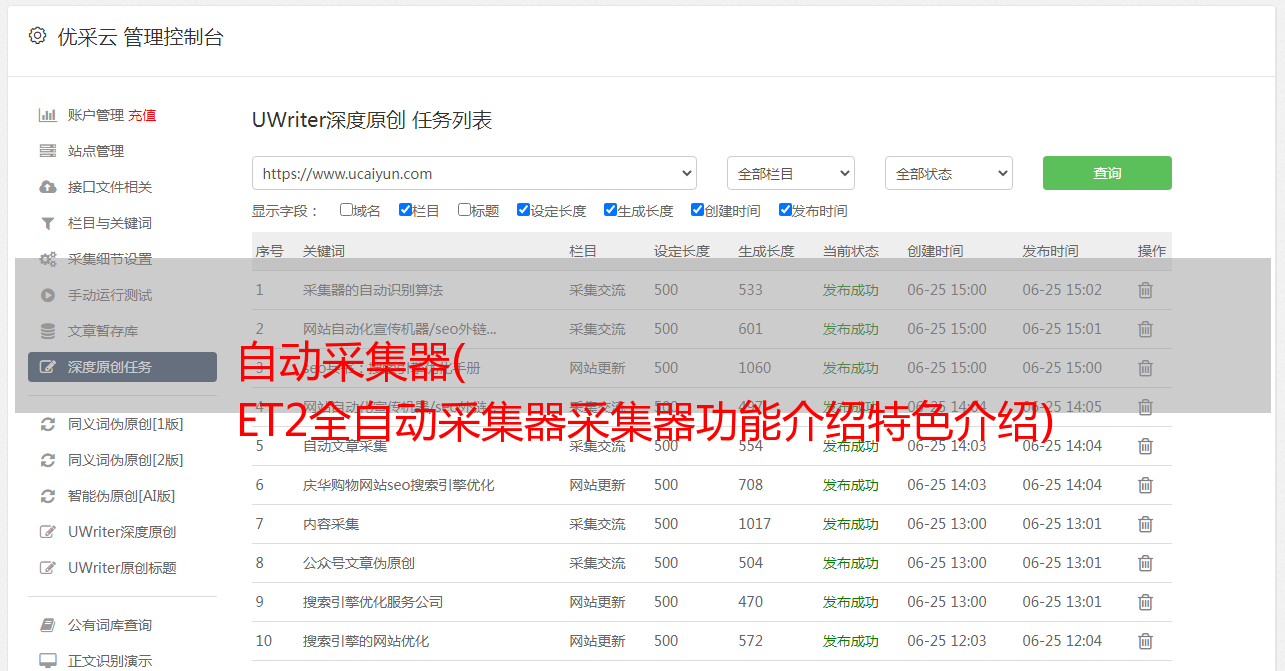This screenshot has height=671, width=1285.
Task: Click trash icon for row 内容采集
Action: pyautogui.click(x=1145, y=524)
